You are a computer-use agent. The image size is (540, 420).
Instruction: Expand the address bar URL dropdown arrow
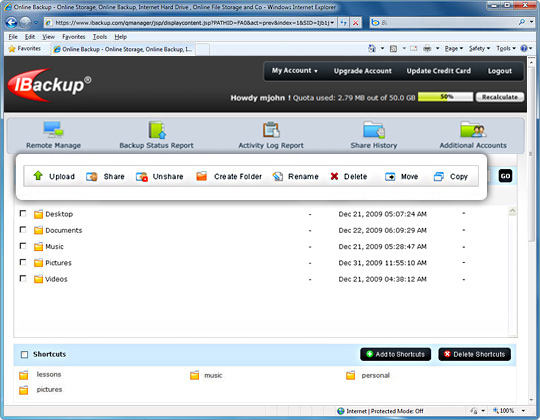click(332, 23)
